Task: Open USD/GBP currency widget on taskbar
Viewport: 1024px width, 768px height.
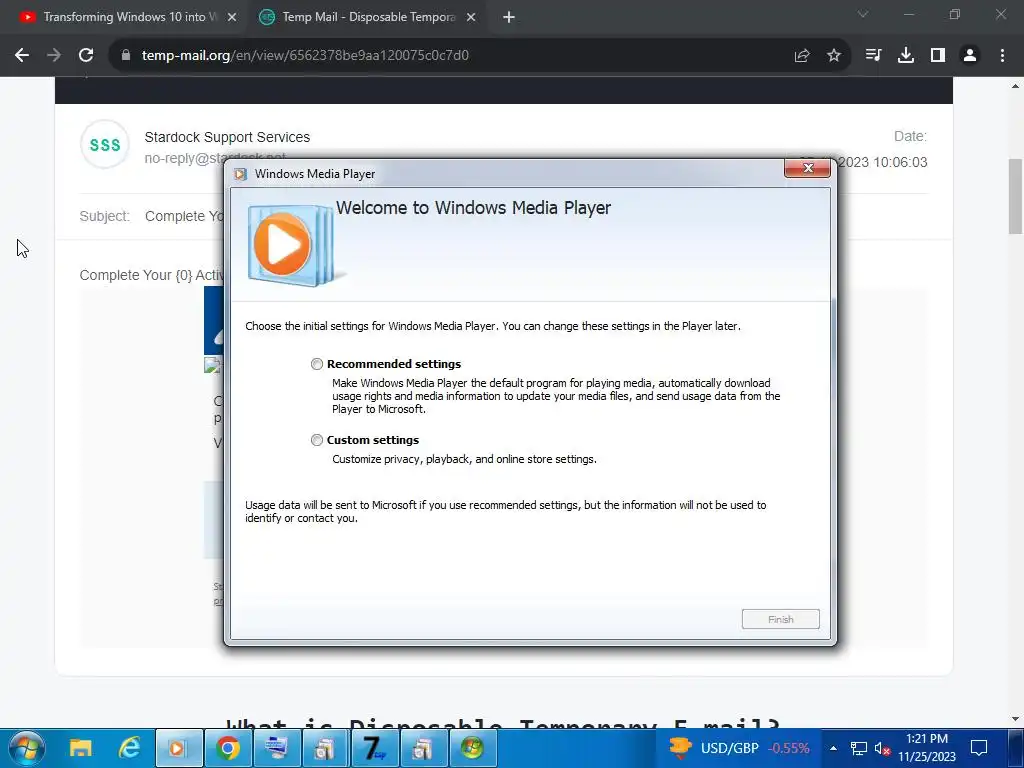Action: pyautogui.click(x=739, y=748)
